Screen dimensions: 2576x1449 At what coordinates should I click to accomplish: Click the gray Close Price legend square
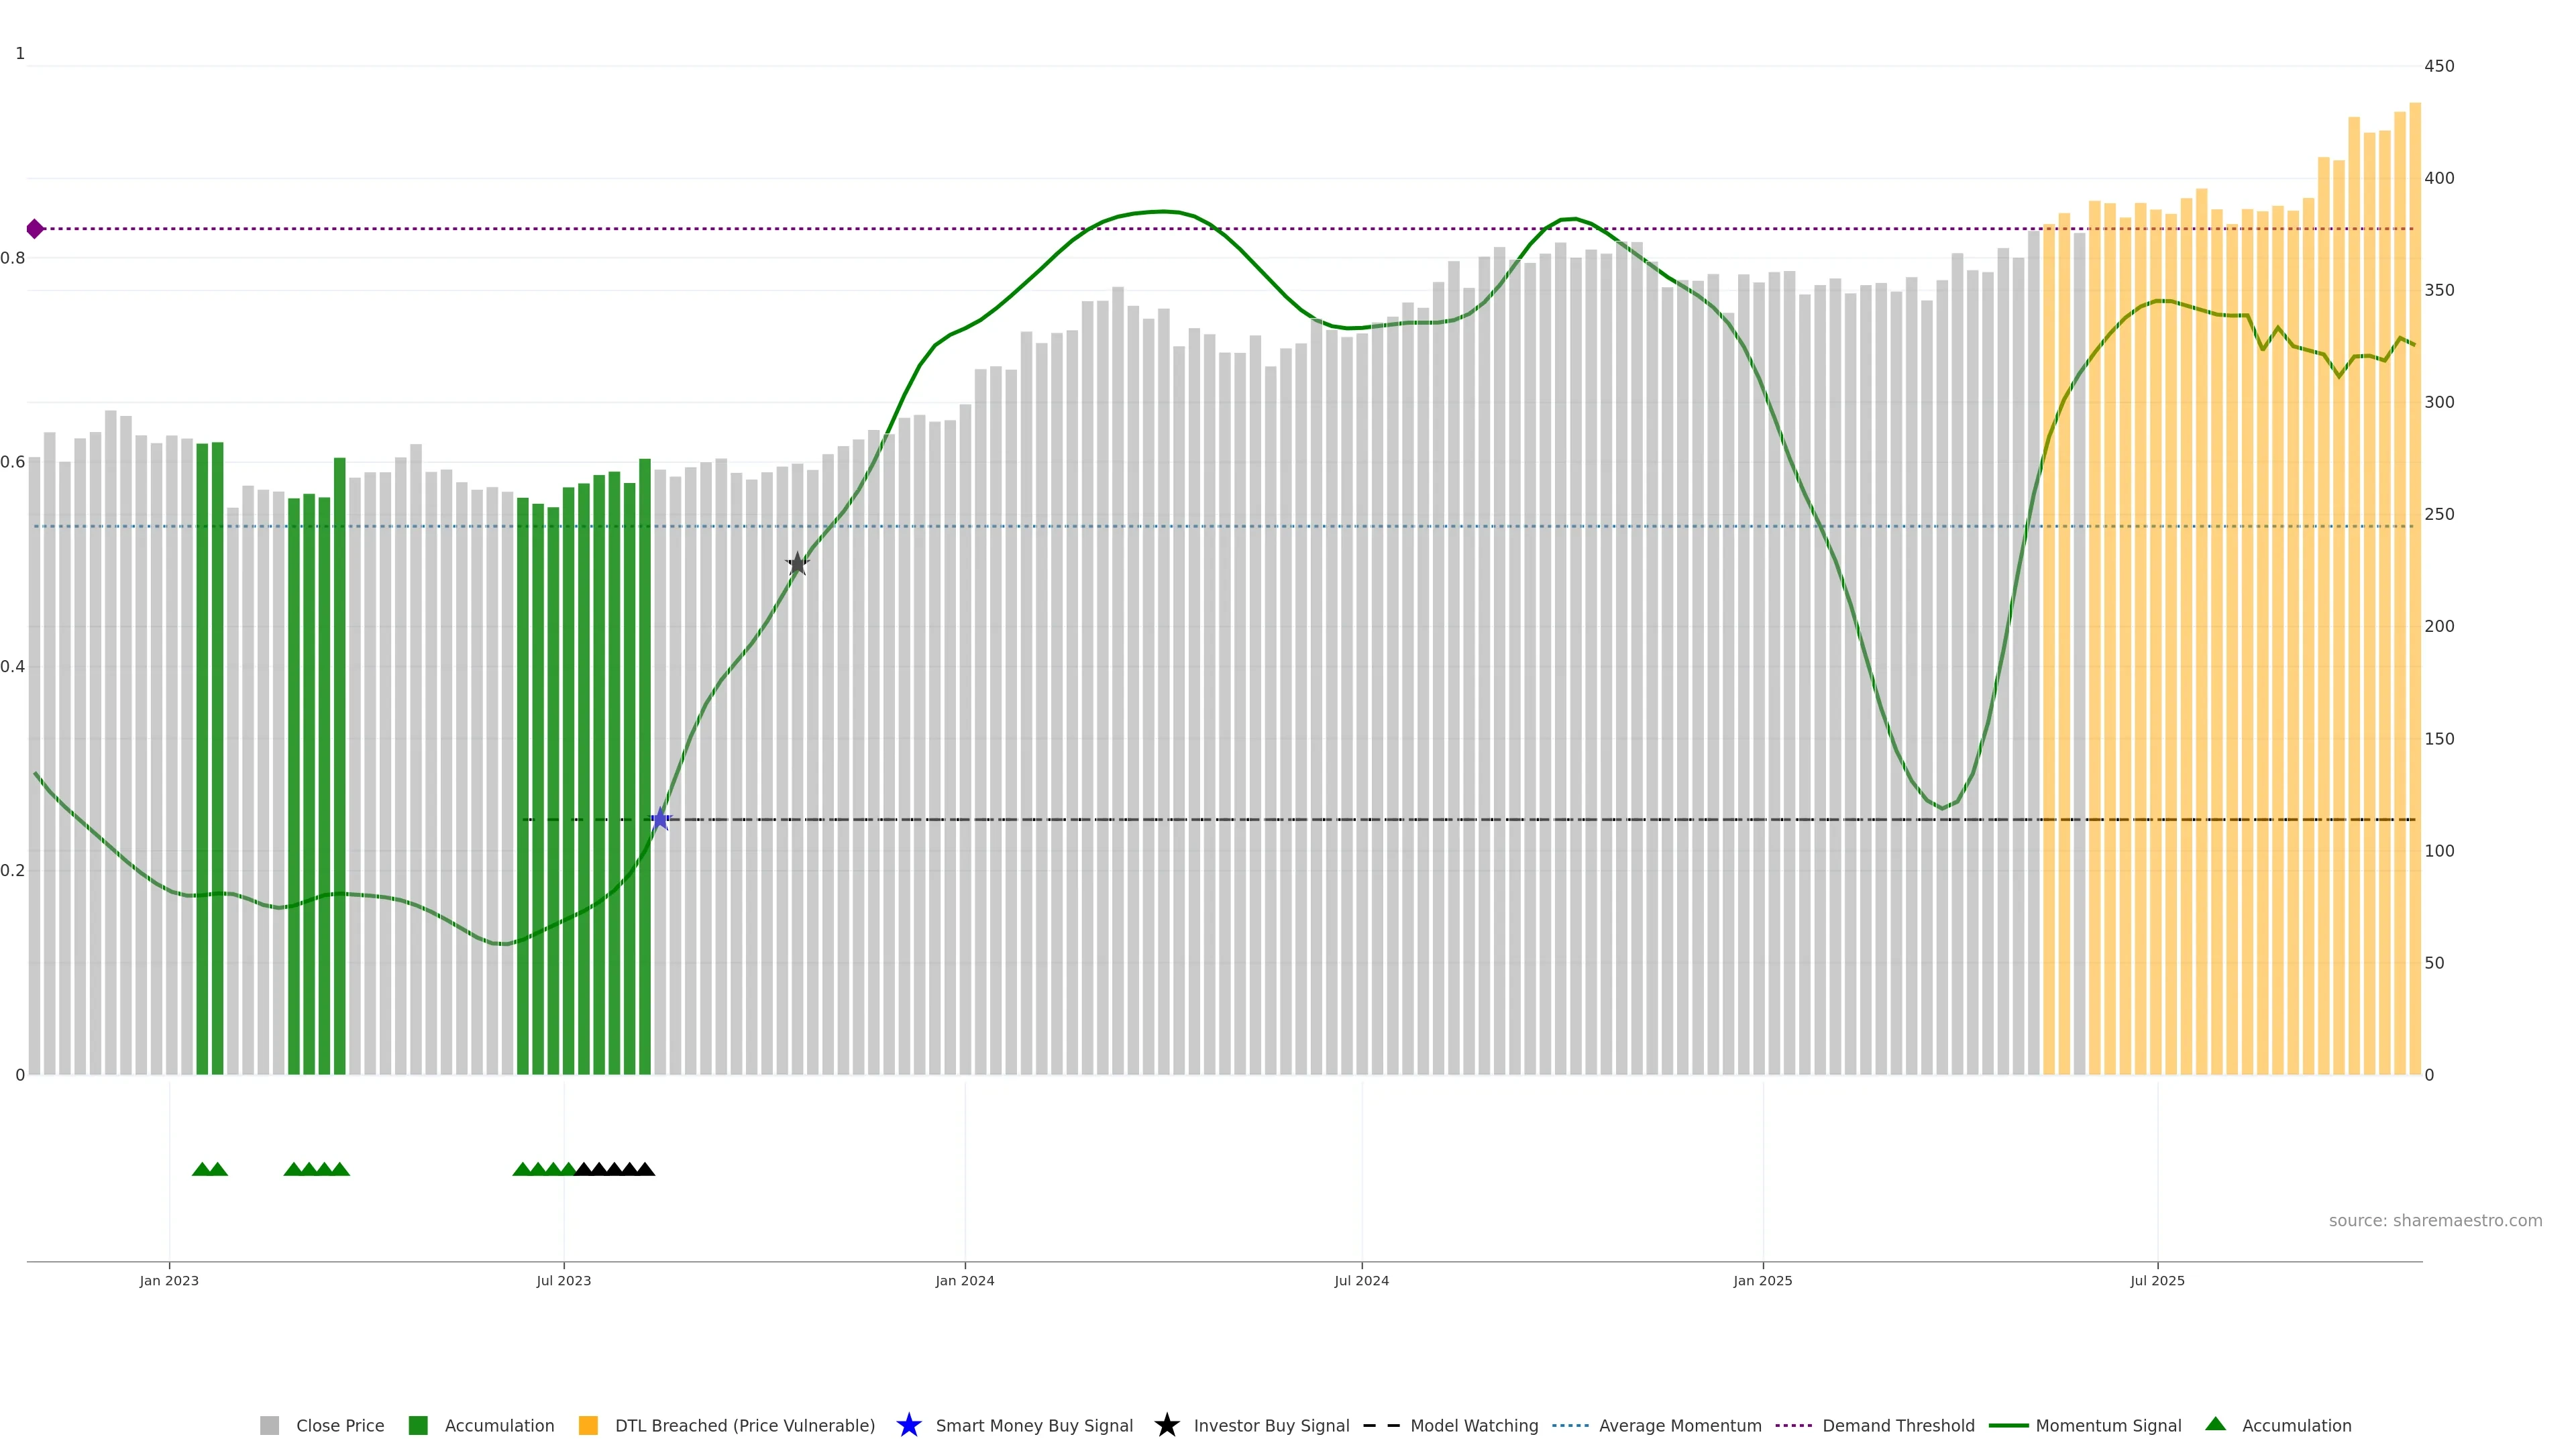[269, 1425]
